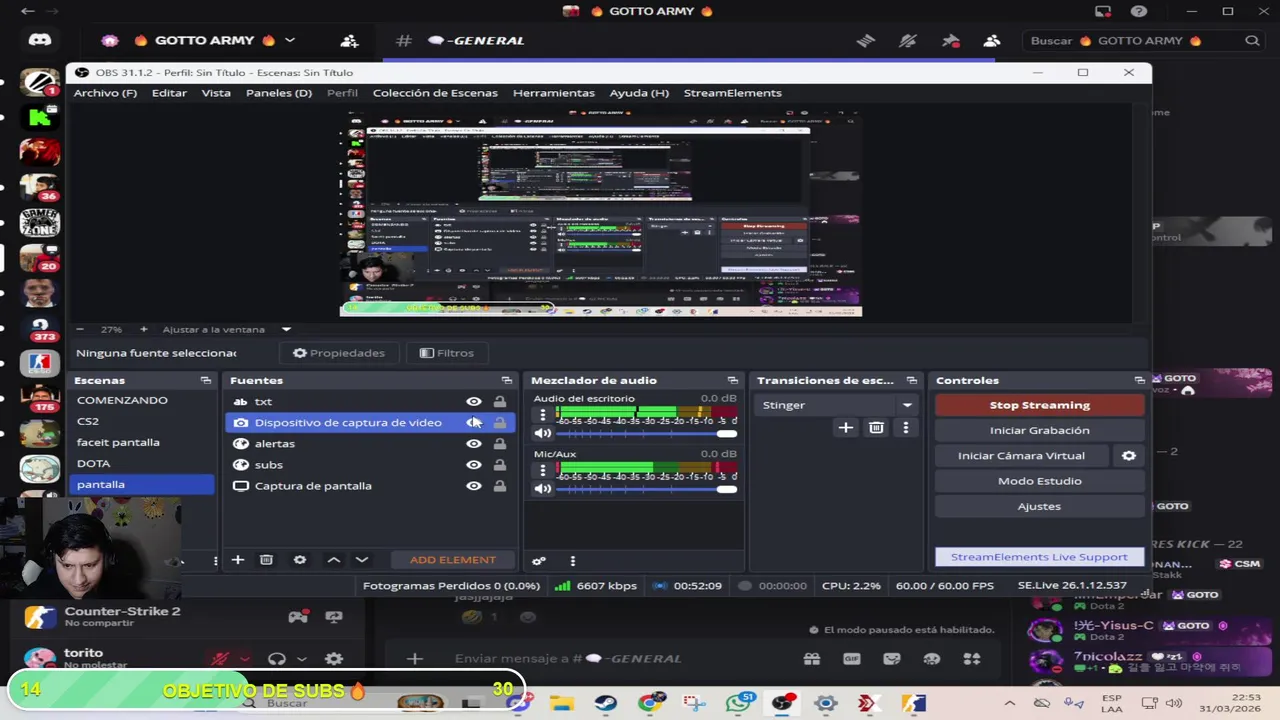The width and height of the screenshot is (1280, 720).
Task: Open Ajustes in Controles
Action: coord(1040,506)
